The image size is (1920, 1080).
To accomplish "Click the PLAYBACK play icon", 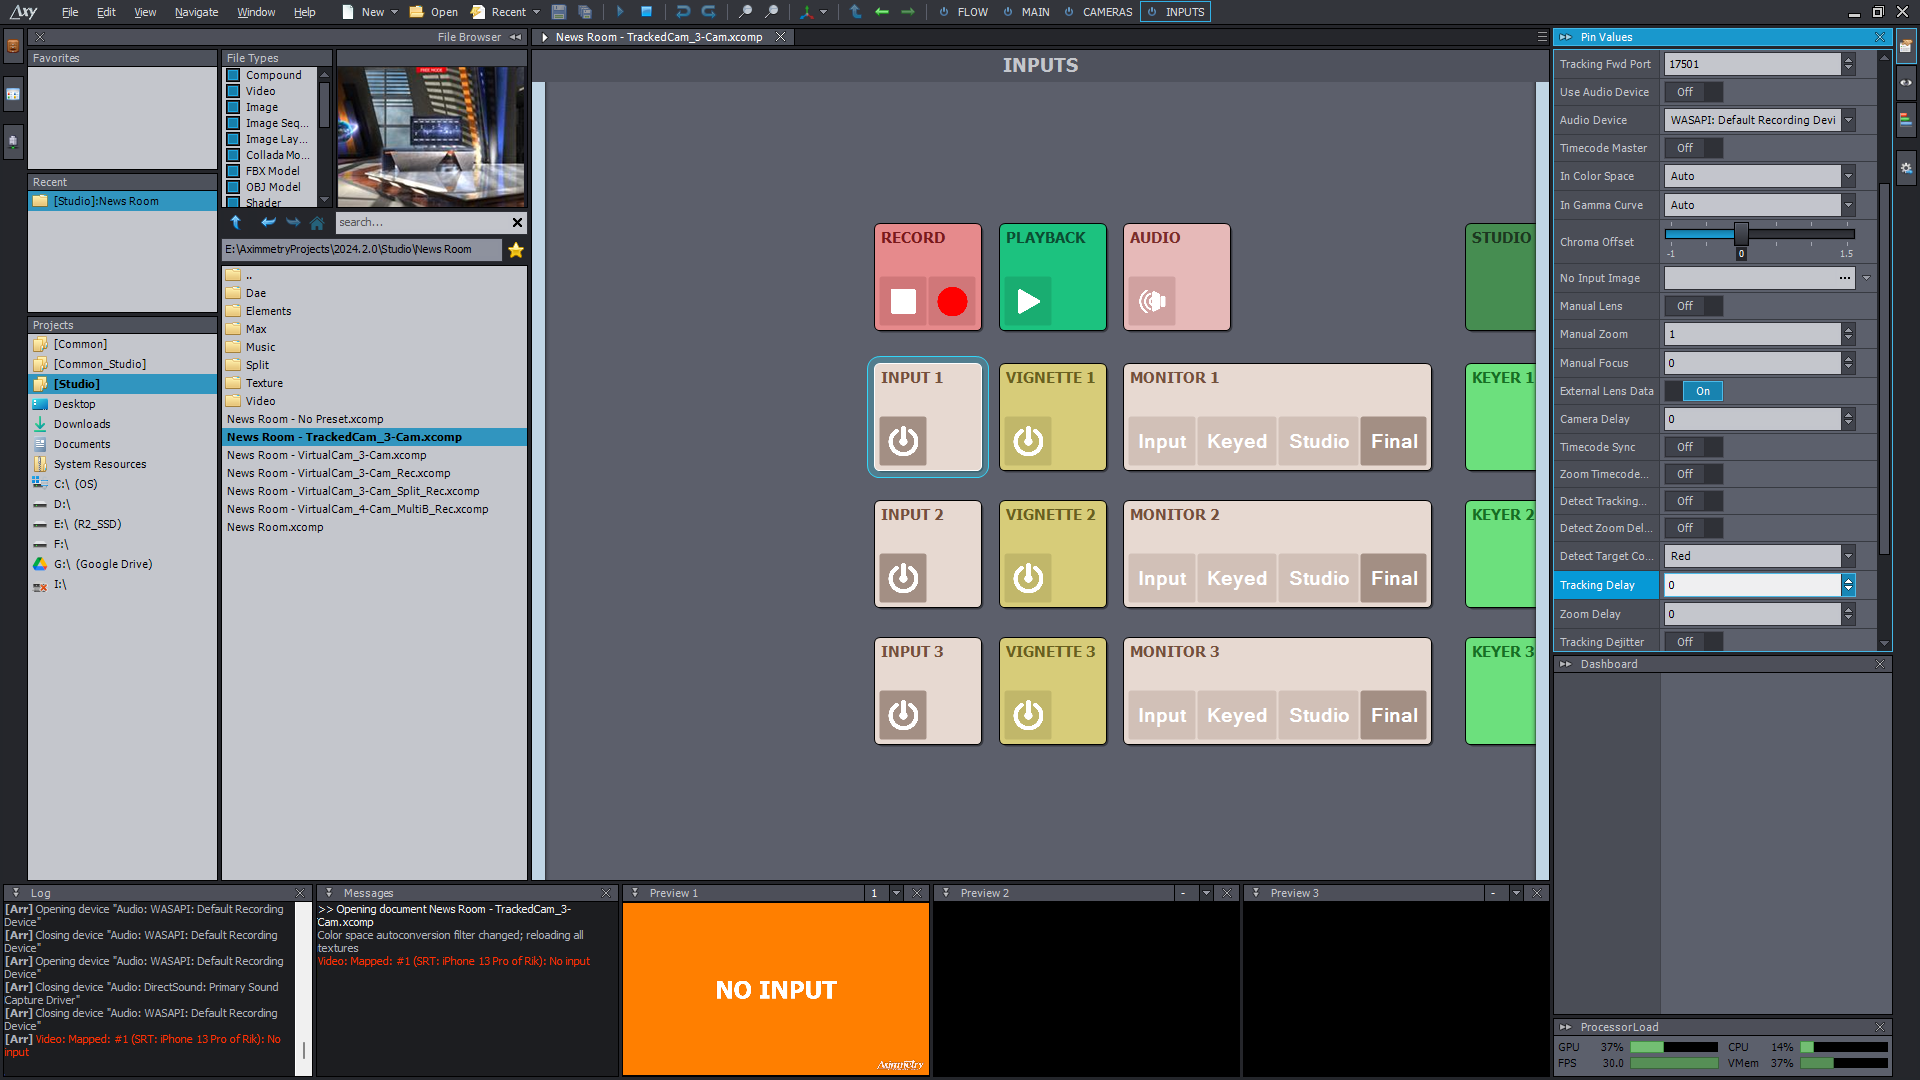I will (x=1027, y=301).
